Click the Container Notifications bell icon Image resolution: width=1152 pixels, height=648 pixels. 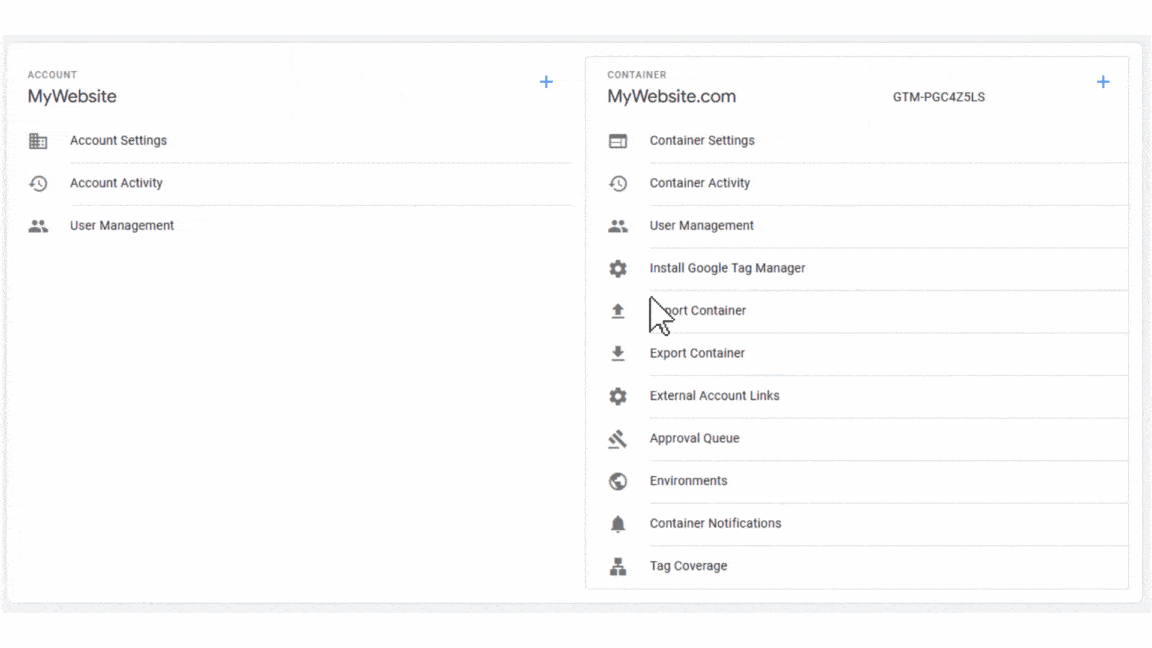pos(618,524)
